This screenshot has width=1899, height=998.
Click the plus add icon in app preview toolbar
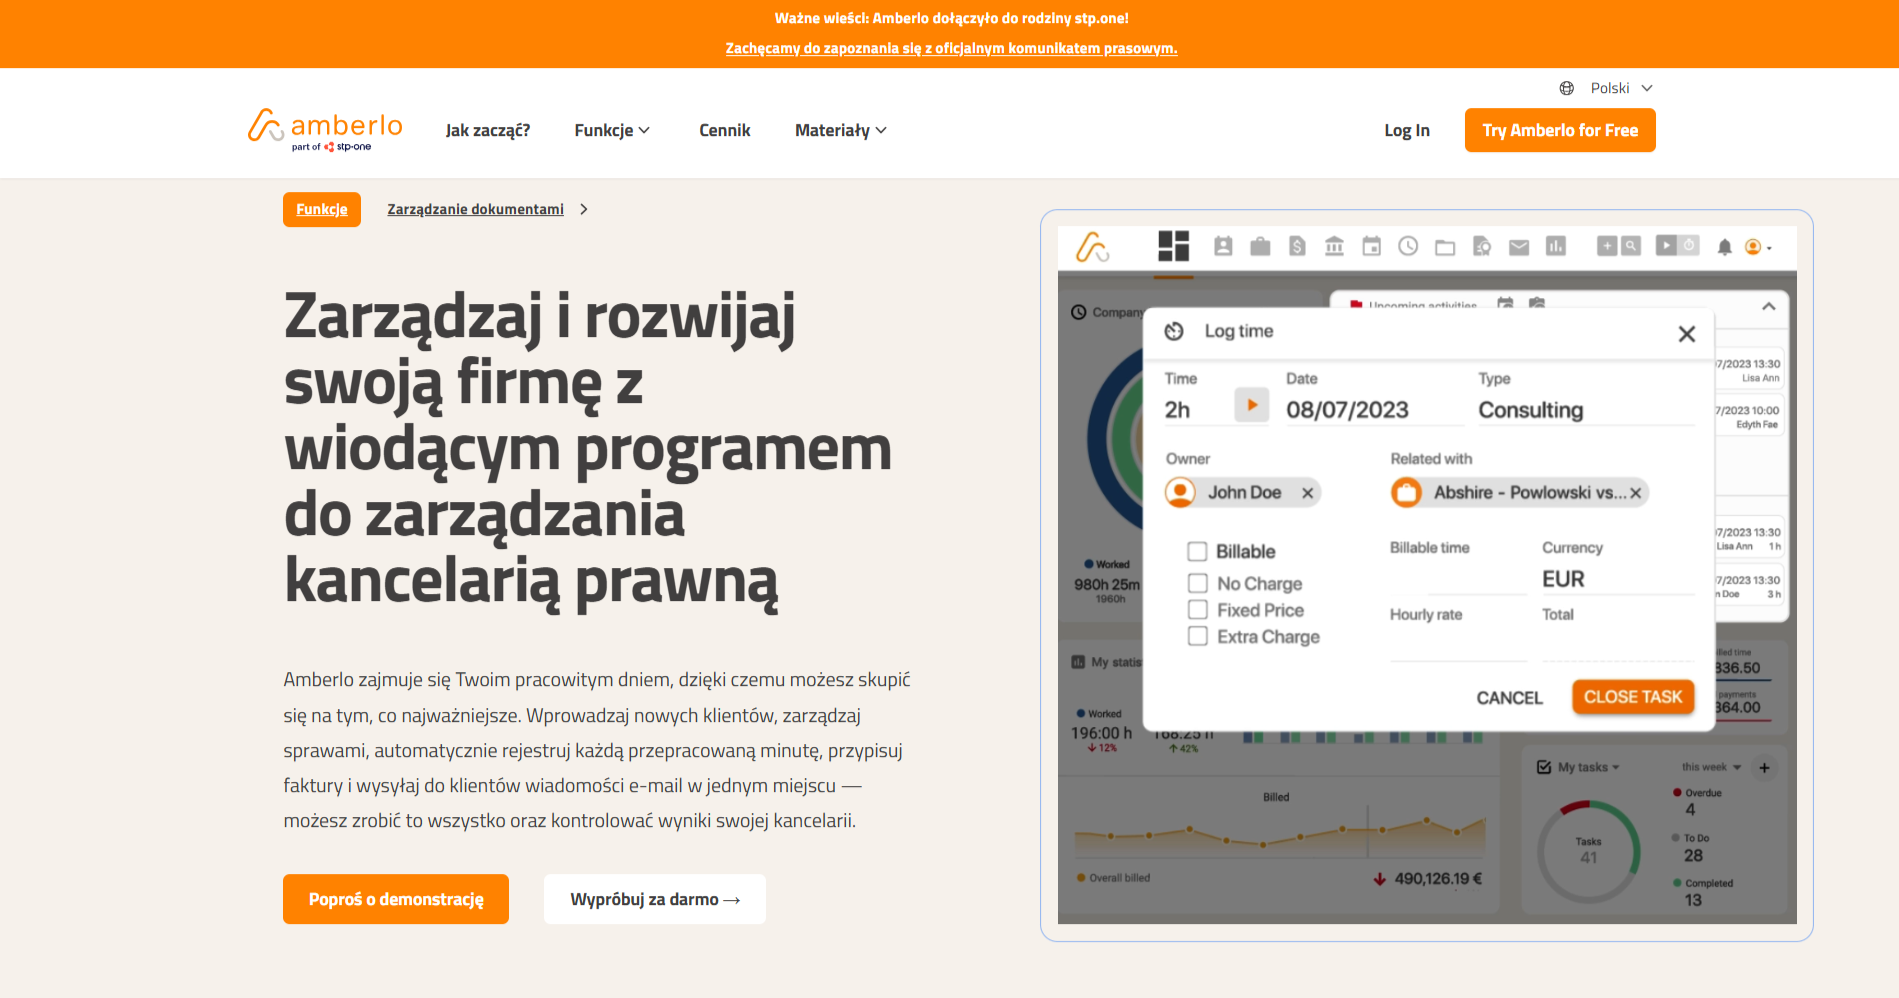click(1607, 245)
